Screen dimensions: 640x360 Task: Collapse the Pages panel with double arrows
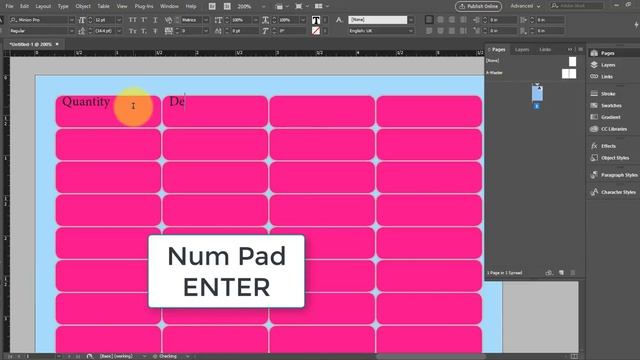[x=570, y=49]
